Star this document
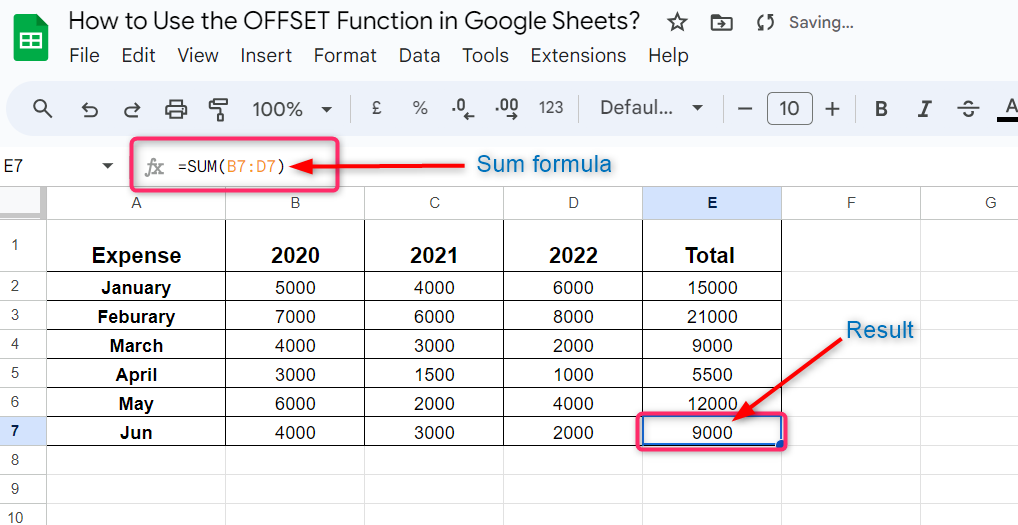The image size is (1018, 525). tap(677, 22)
